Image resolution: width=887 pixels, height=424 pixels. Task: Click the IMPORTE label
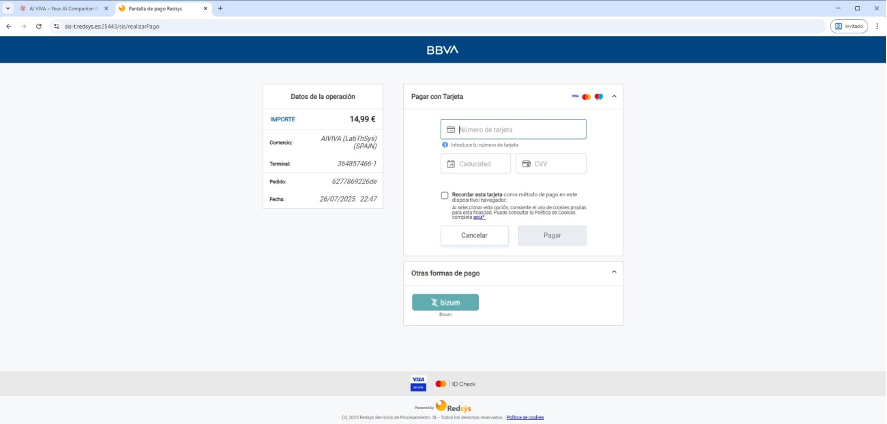(x=283, y=119)
